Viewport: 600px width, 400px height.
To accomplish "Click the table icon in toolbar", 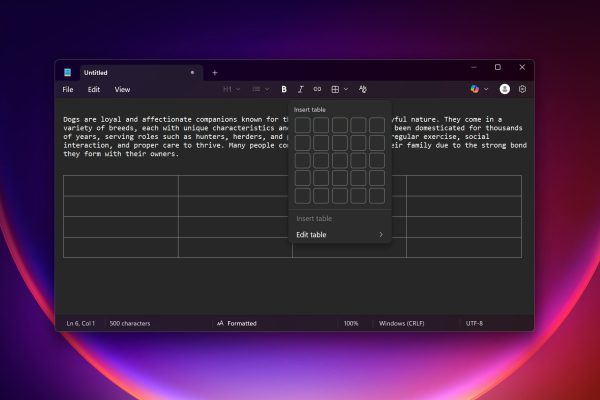I will pos(336,89).
